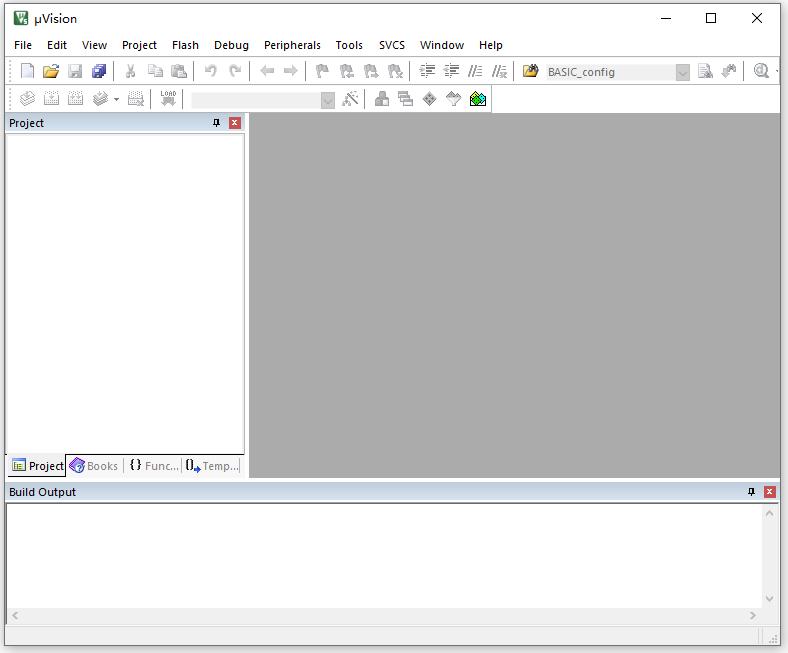Toggle the Build Output panel pin
The image size is (788, 653).
[x=752, y=492]
